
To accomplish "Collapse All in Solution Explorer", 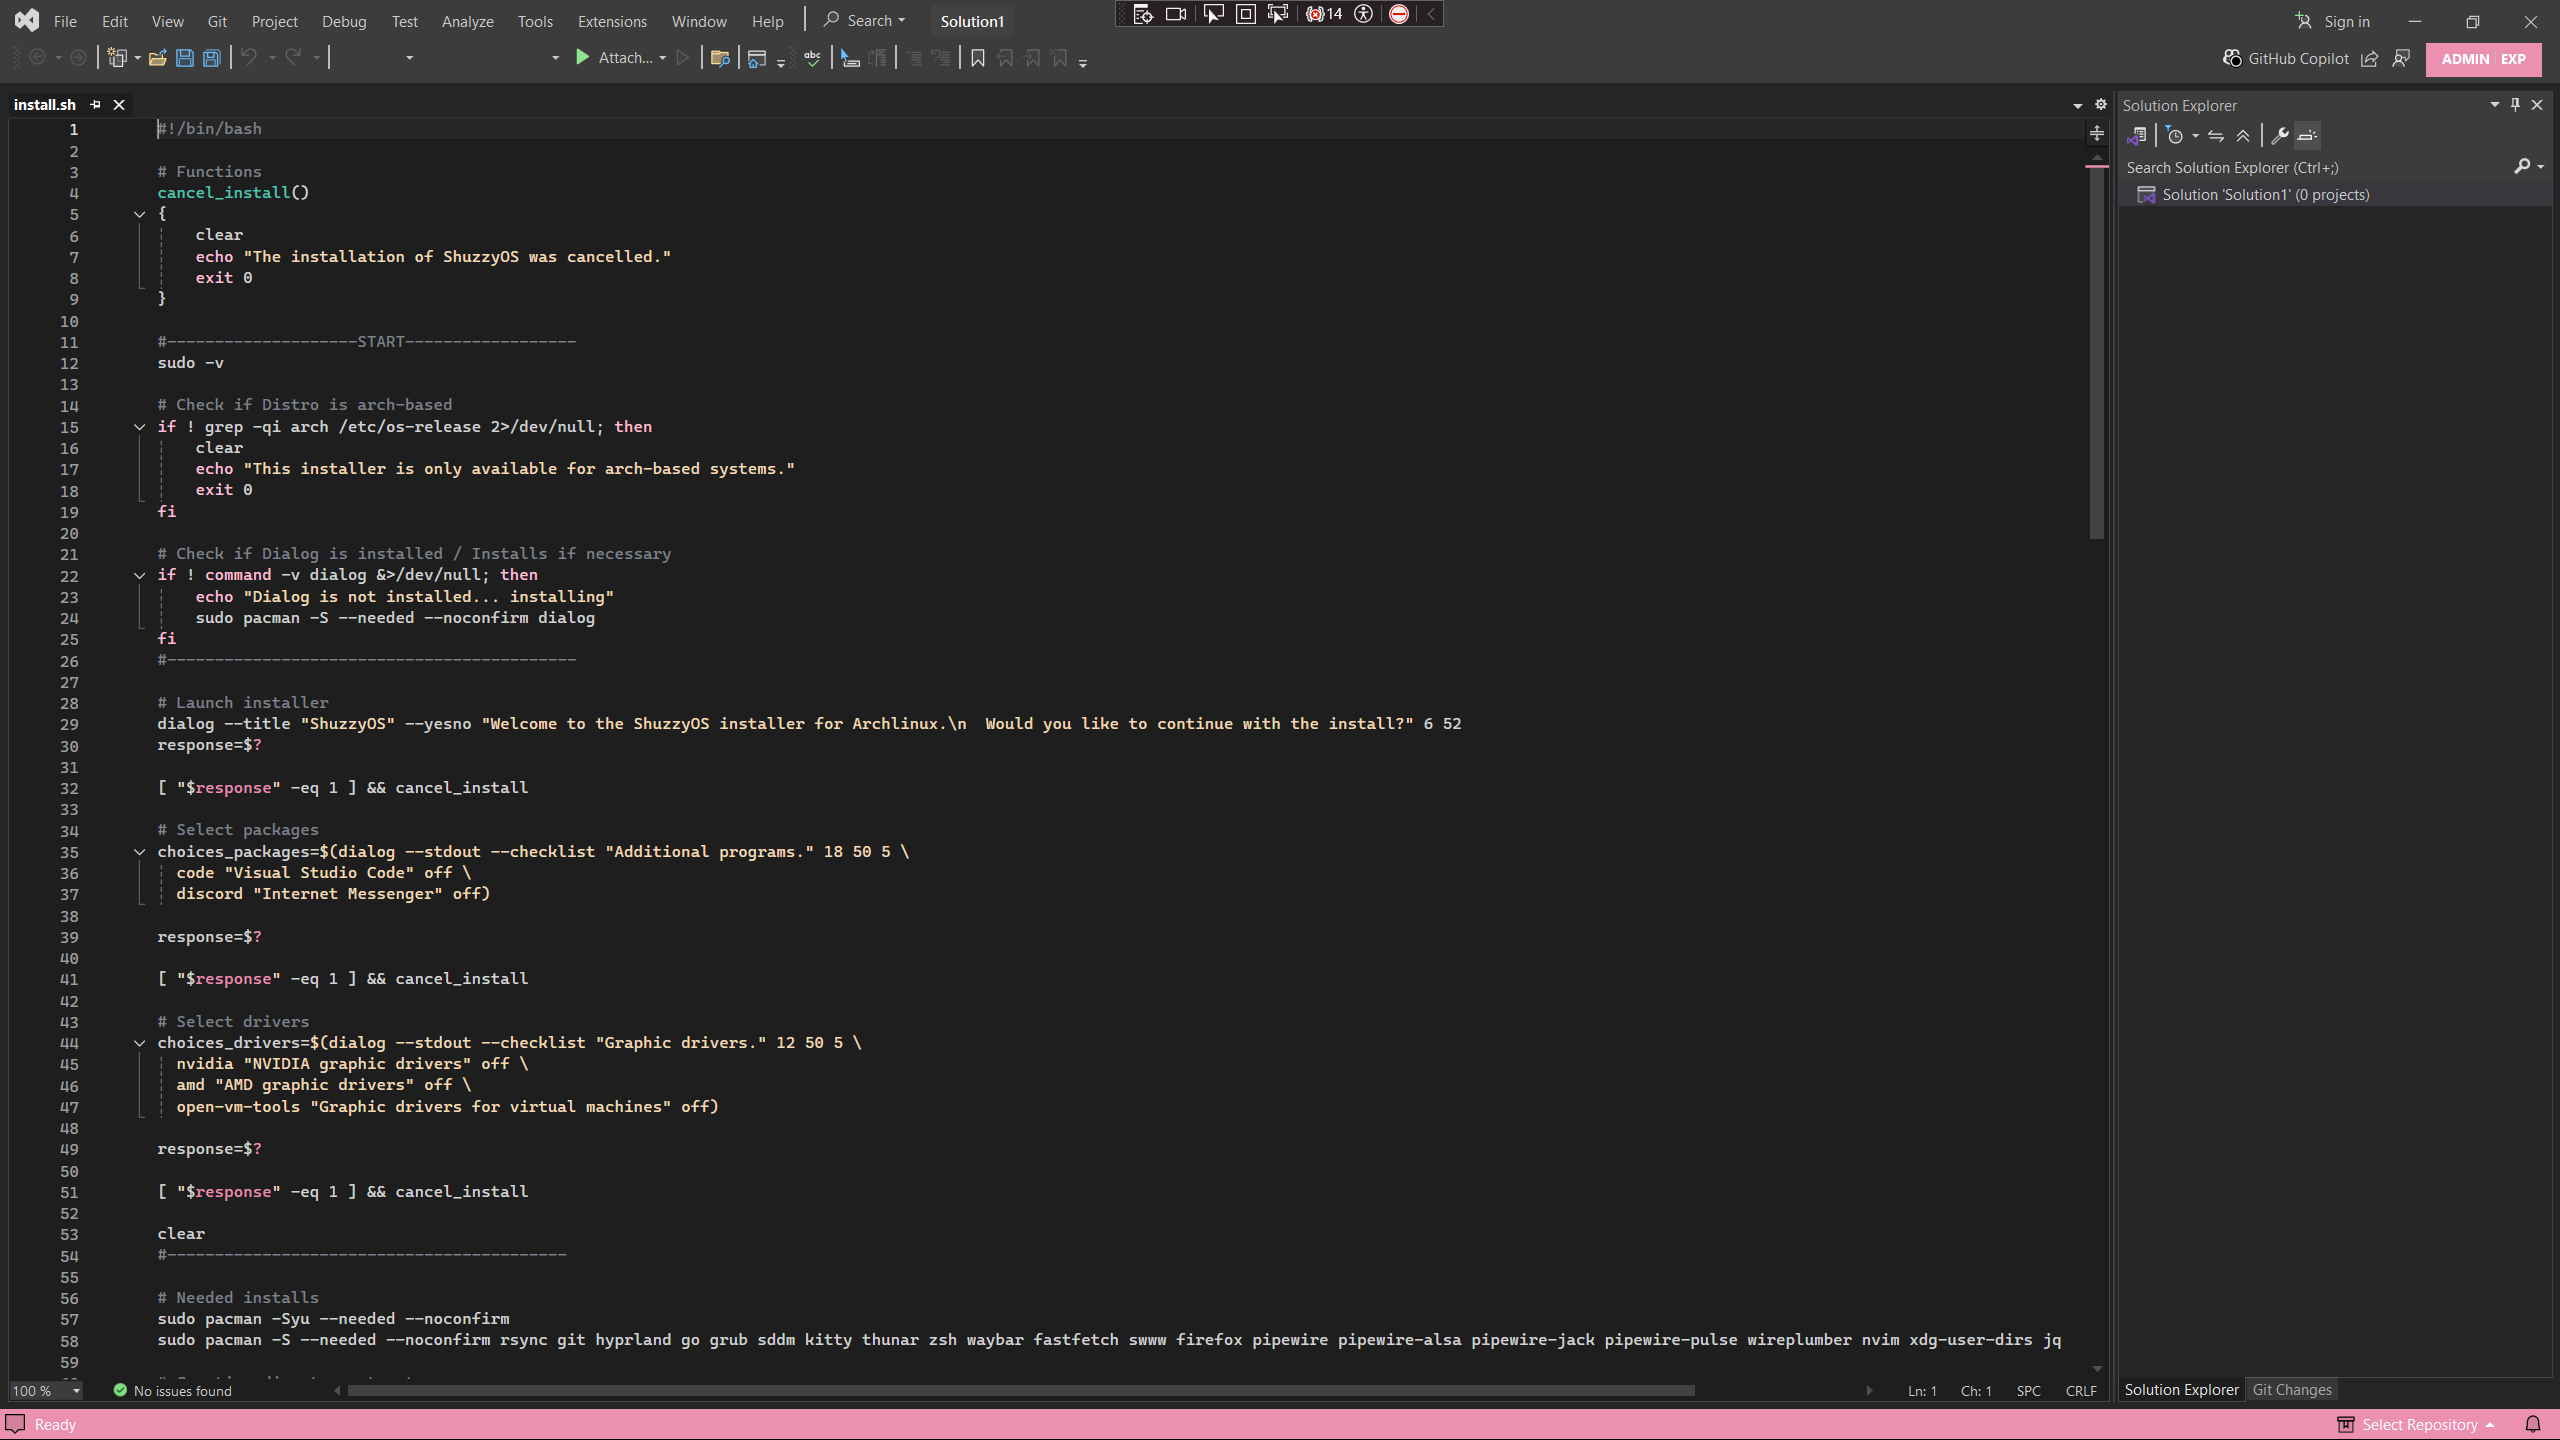I will click(x=2243, y=136).
